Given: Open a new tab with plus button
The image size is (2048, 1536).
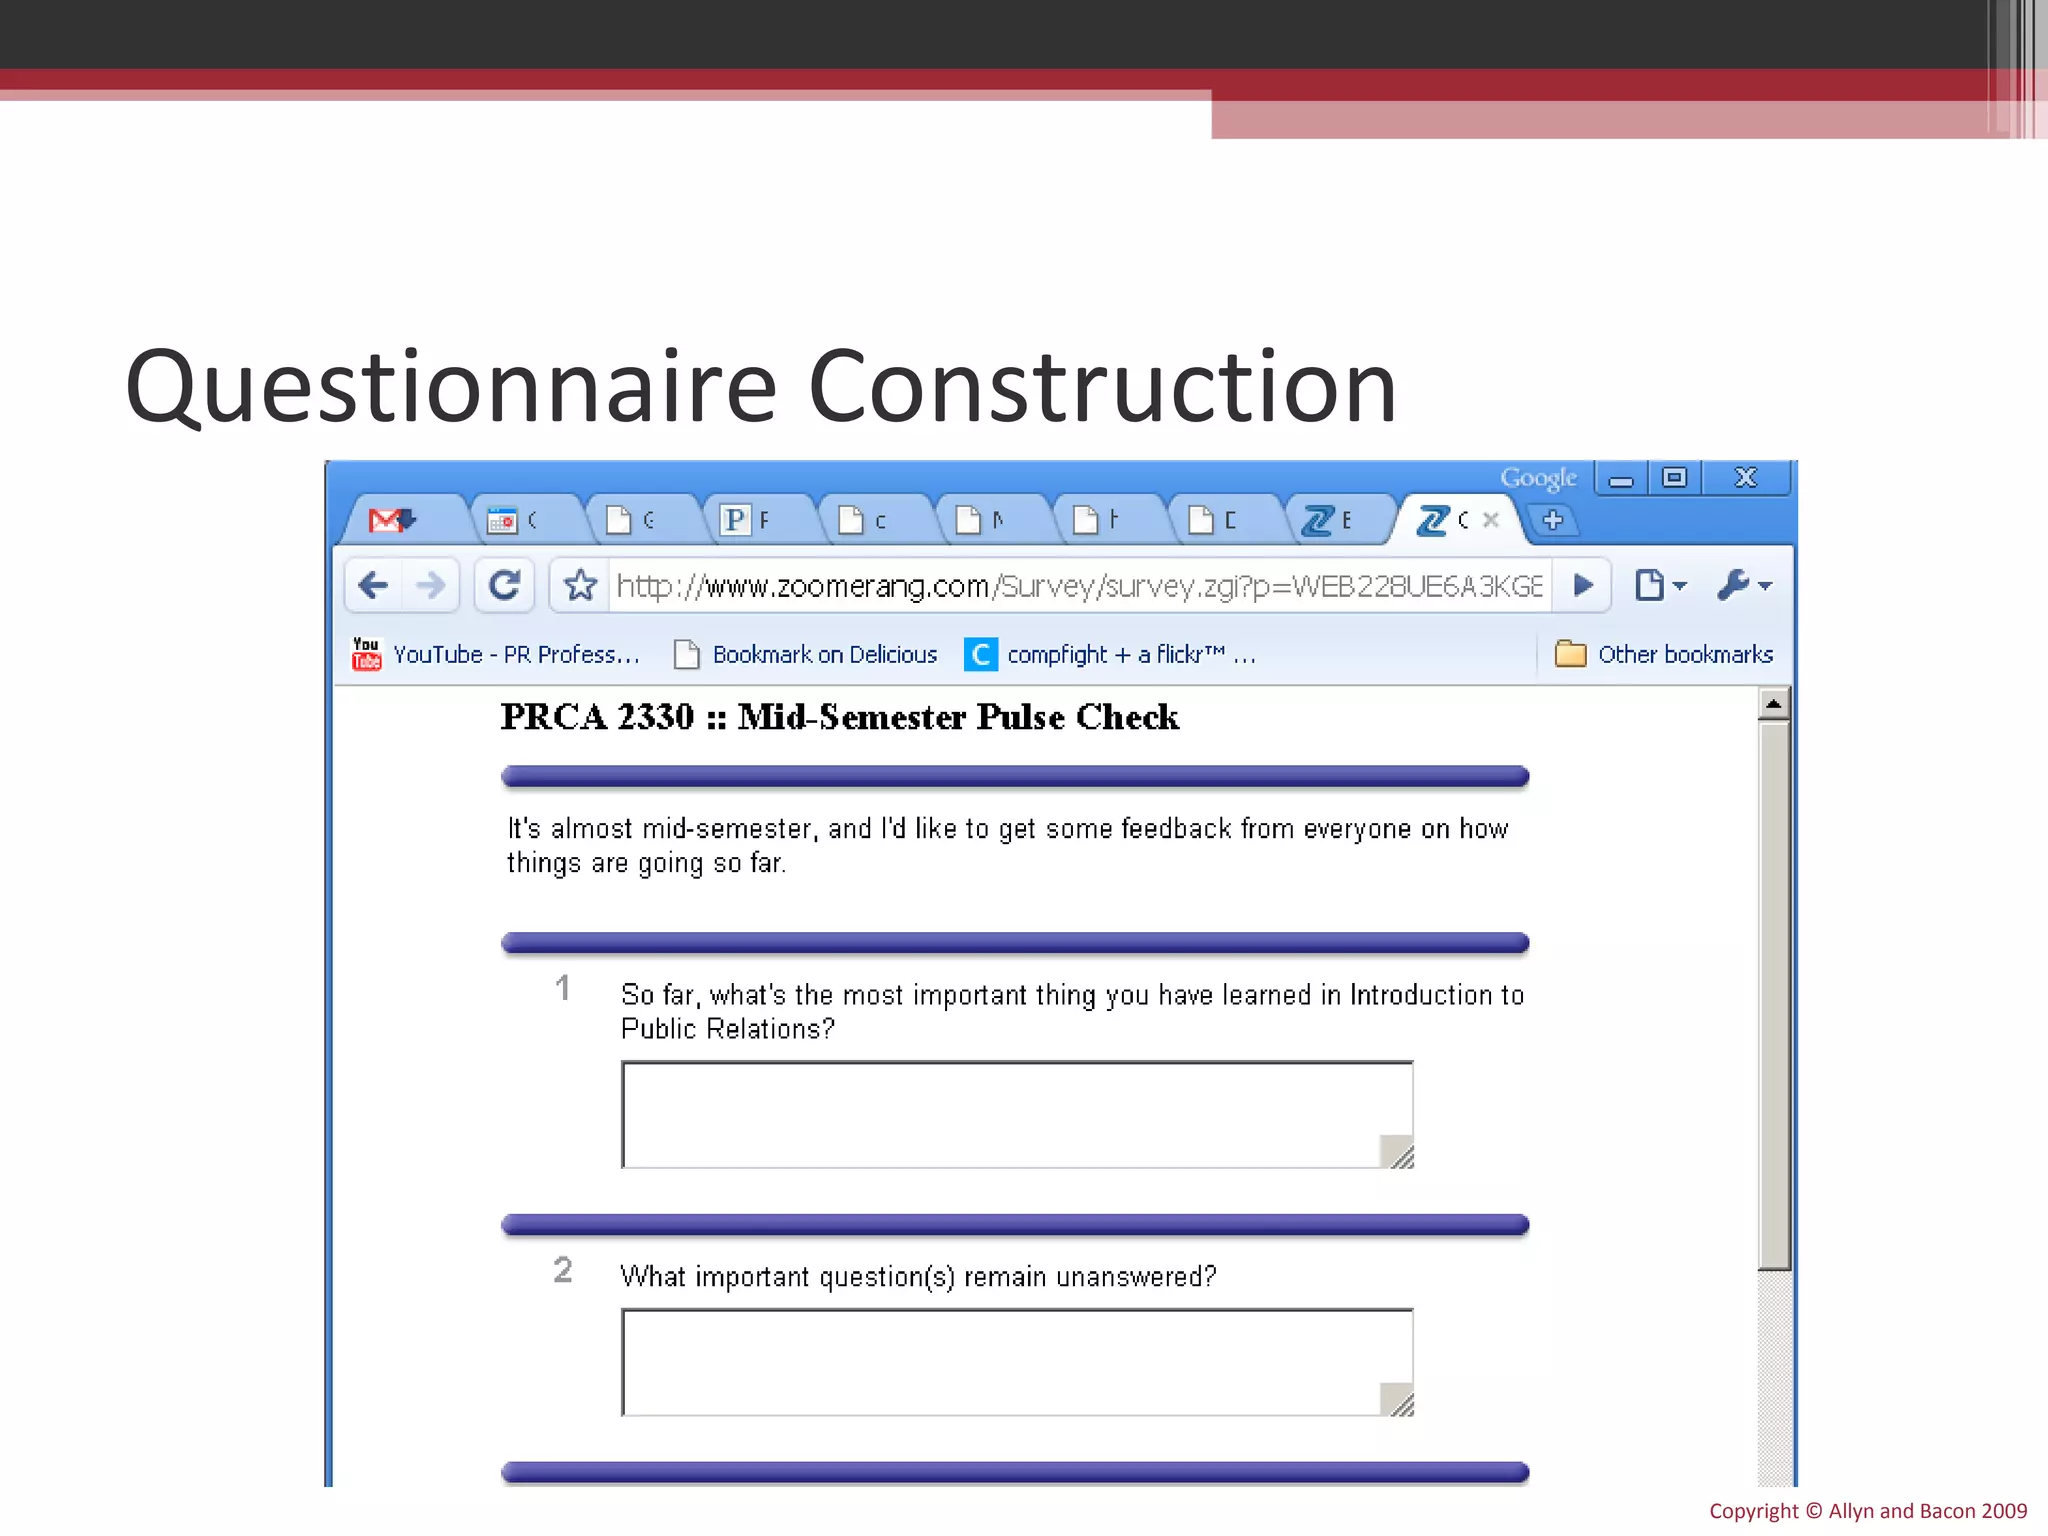Looking at the screenshot, I should 1553,520.
